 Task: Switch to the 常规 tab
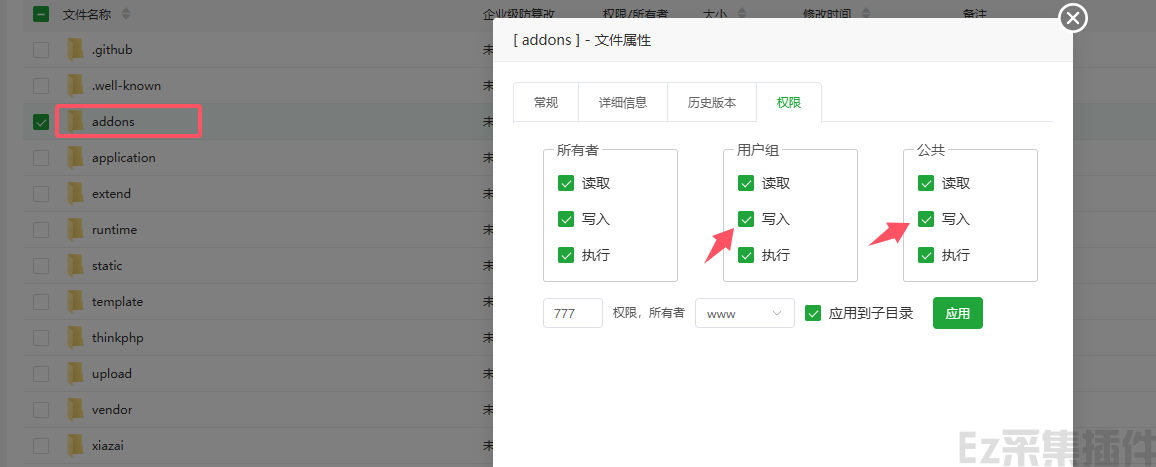pyautogui.click(x=546, y=102)
